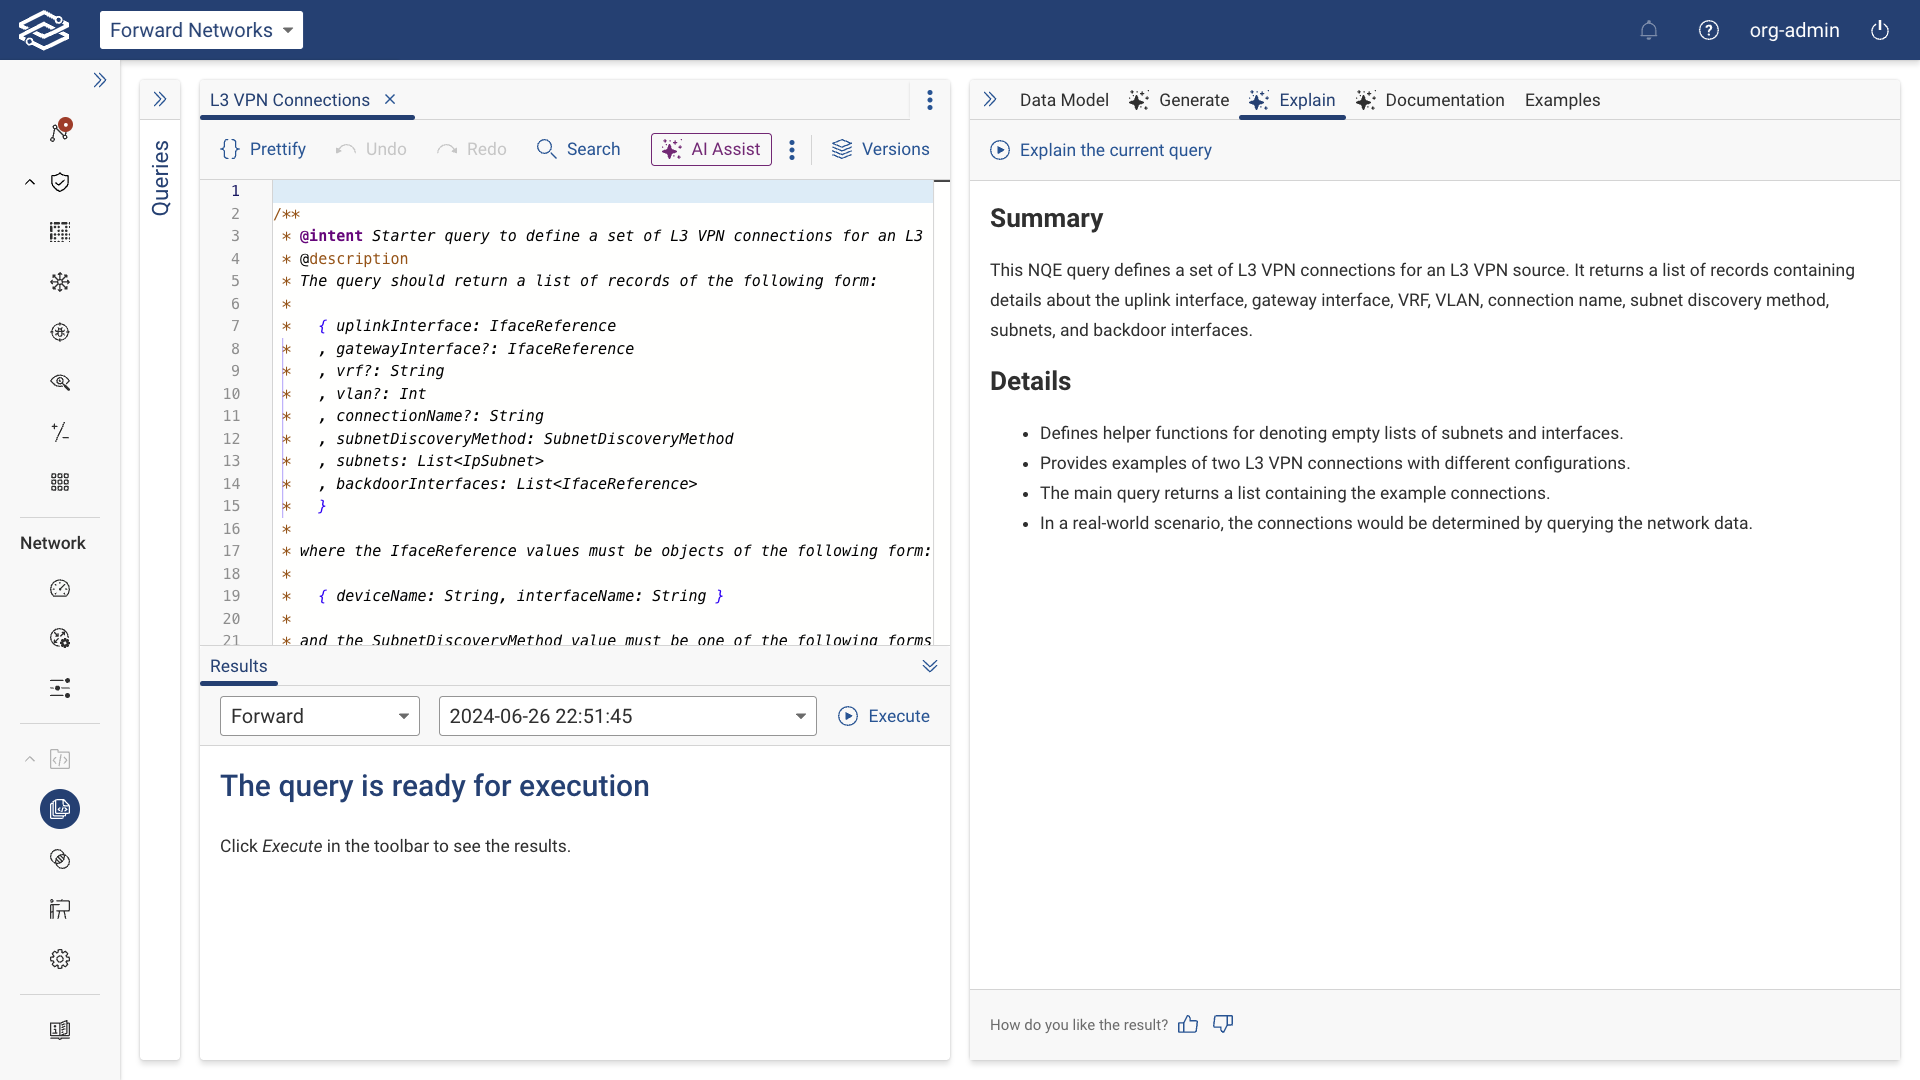
Task: Expand the Queries side panel
Action: point(160,99)
